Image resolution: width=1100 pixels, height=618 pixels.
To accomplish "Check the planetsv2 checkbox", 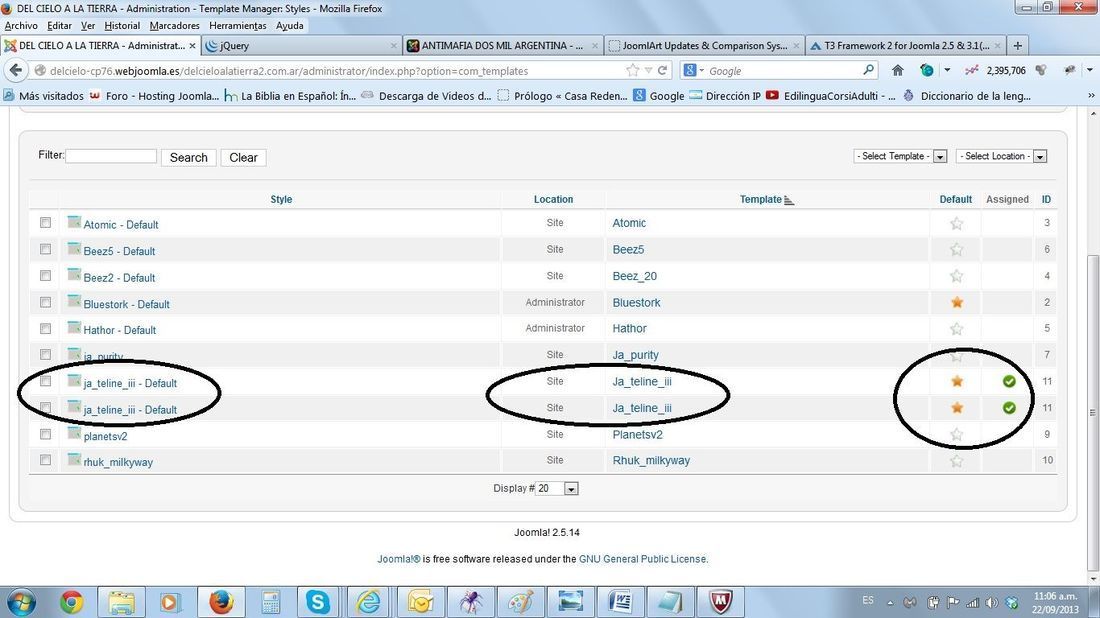I will pos(46,434).
